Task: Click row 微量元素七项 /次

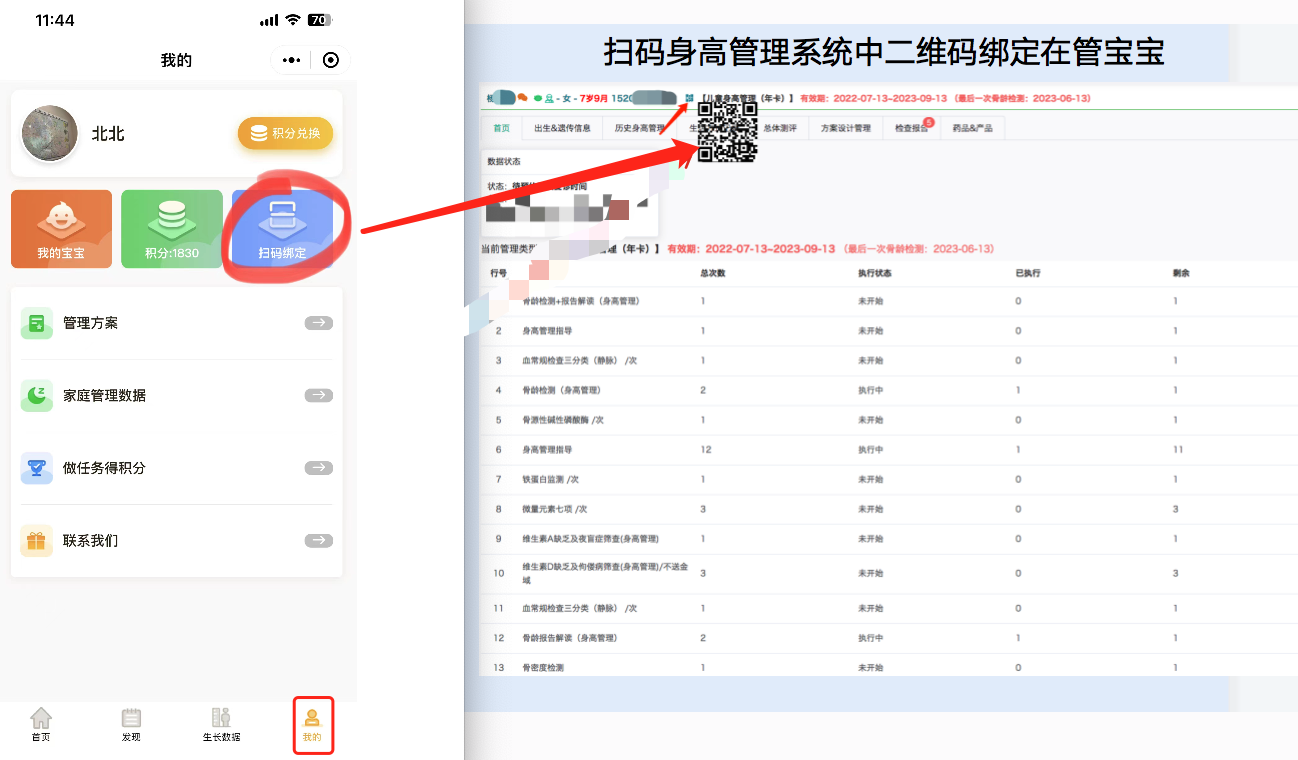Action: click(x=890, y=509)
